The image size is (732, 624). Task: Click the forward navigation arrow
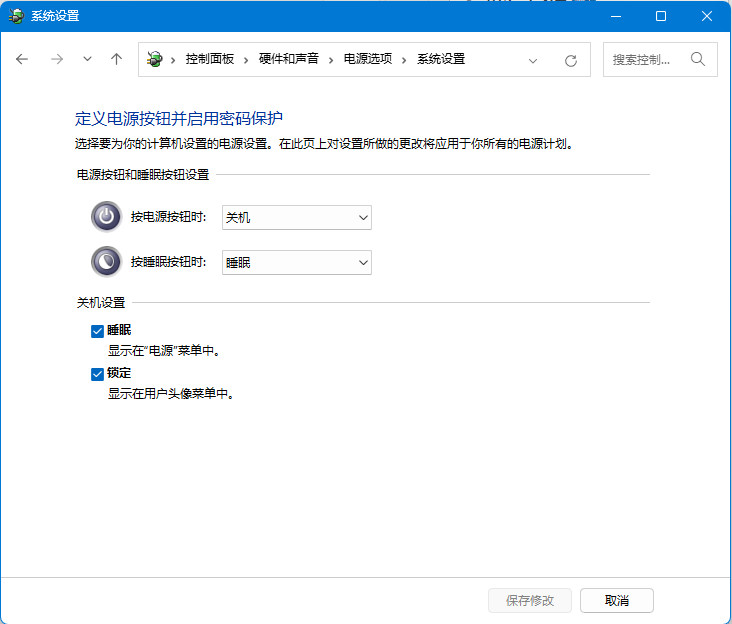pyautogui.click(x=56, y=59)
